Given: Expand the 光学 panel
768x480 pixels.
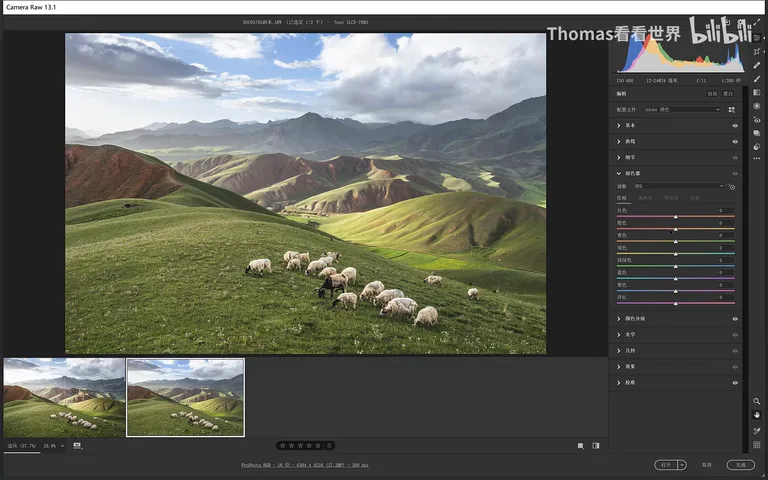Looking at the screenshot, I should pos(619,335).
